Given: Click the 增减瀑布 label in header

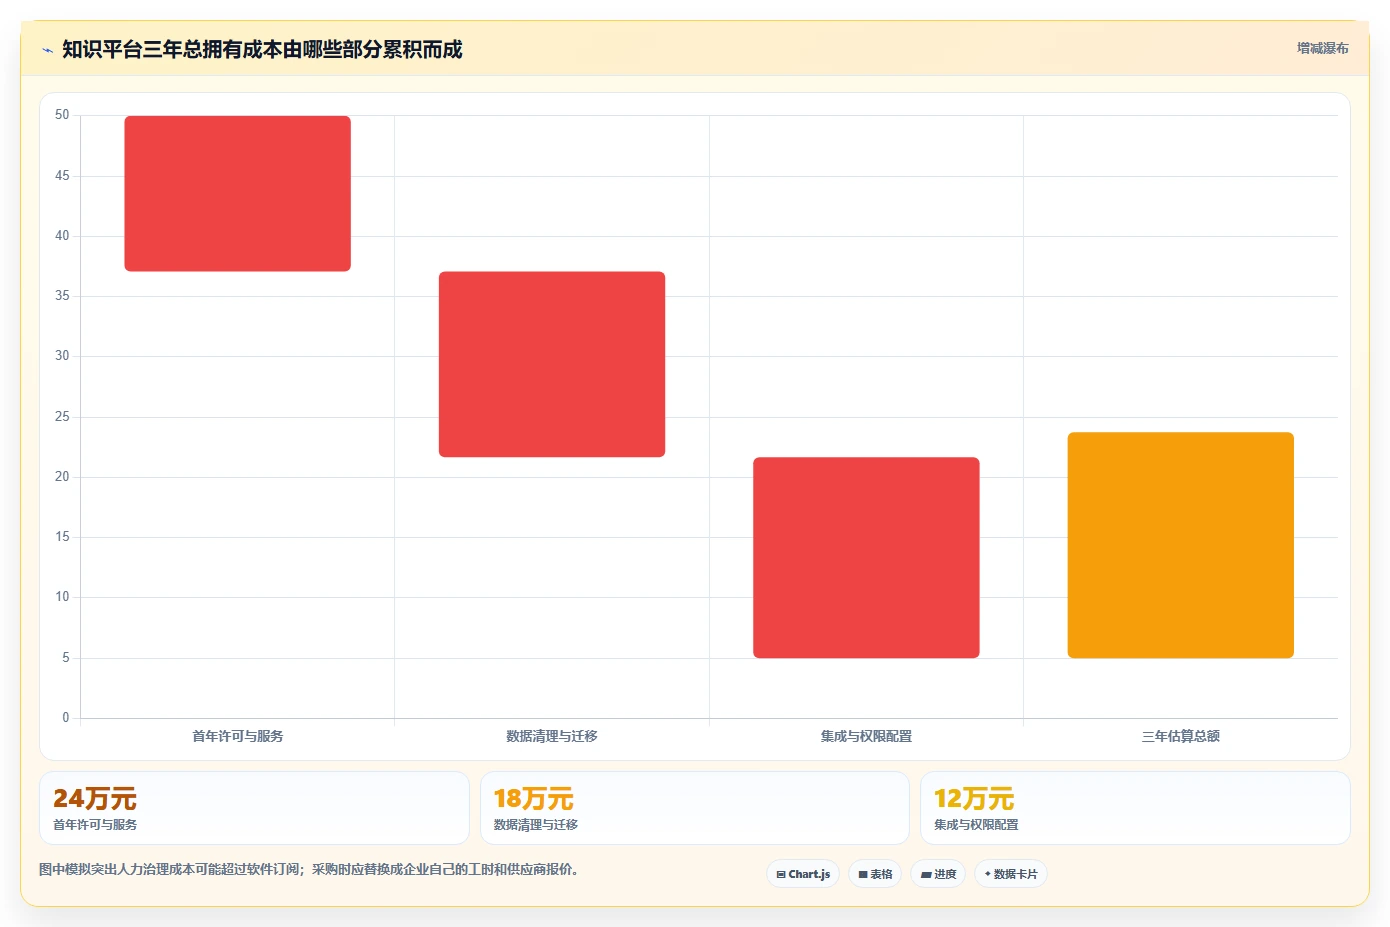Looking at the screenshot, I should 1322,48.
